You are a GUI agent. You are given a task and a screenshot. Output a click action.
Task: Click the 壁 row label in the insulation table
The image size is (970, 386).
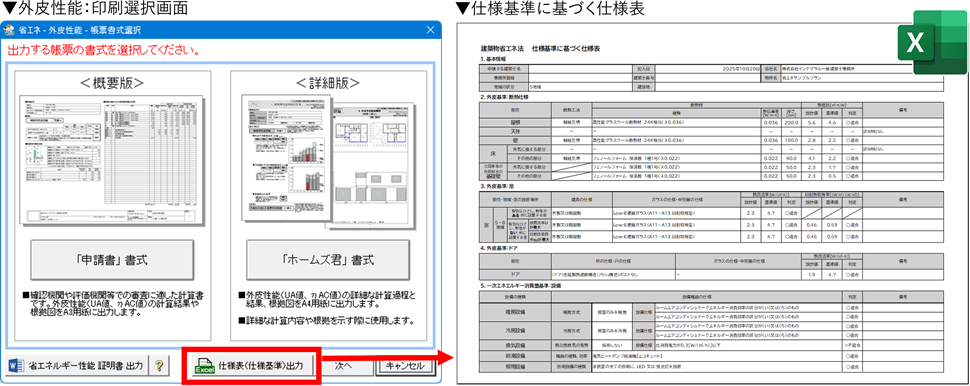pyautogui.click(x=515, y=140)
